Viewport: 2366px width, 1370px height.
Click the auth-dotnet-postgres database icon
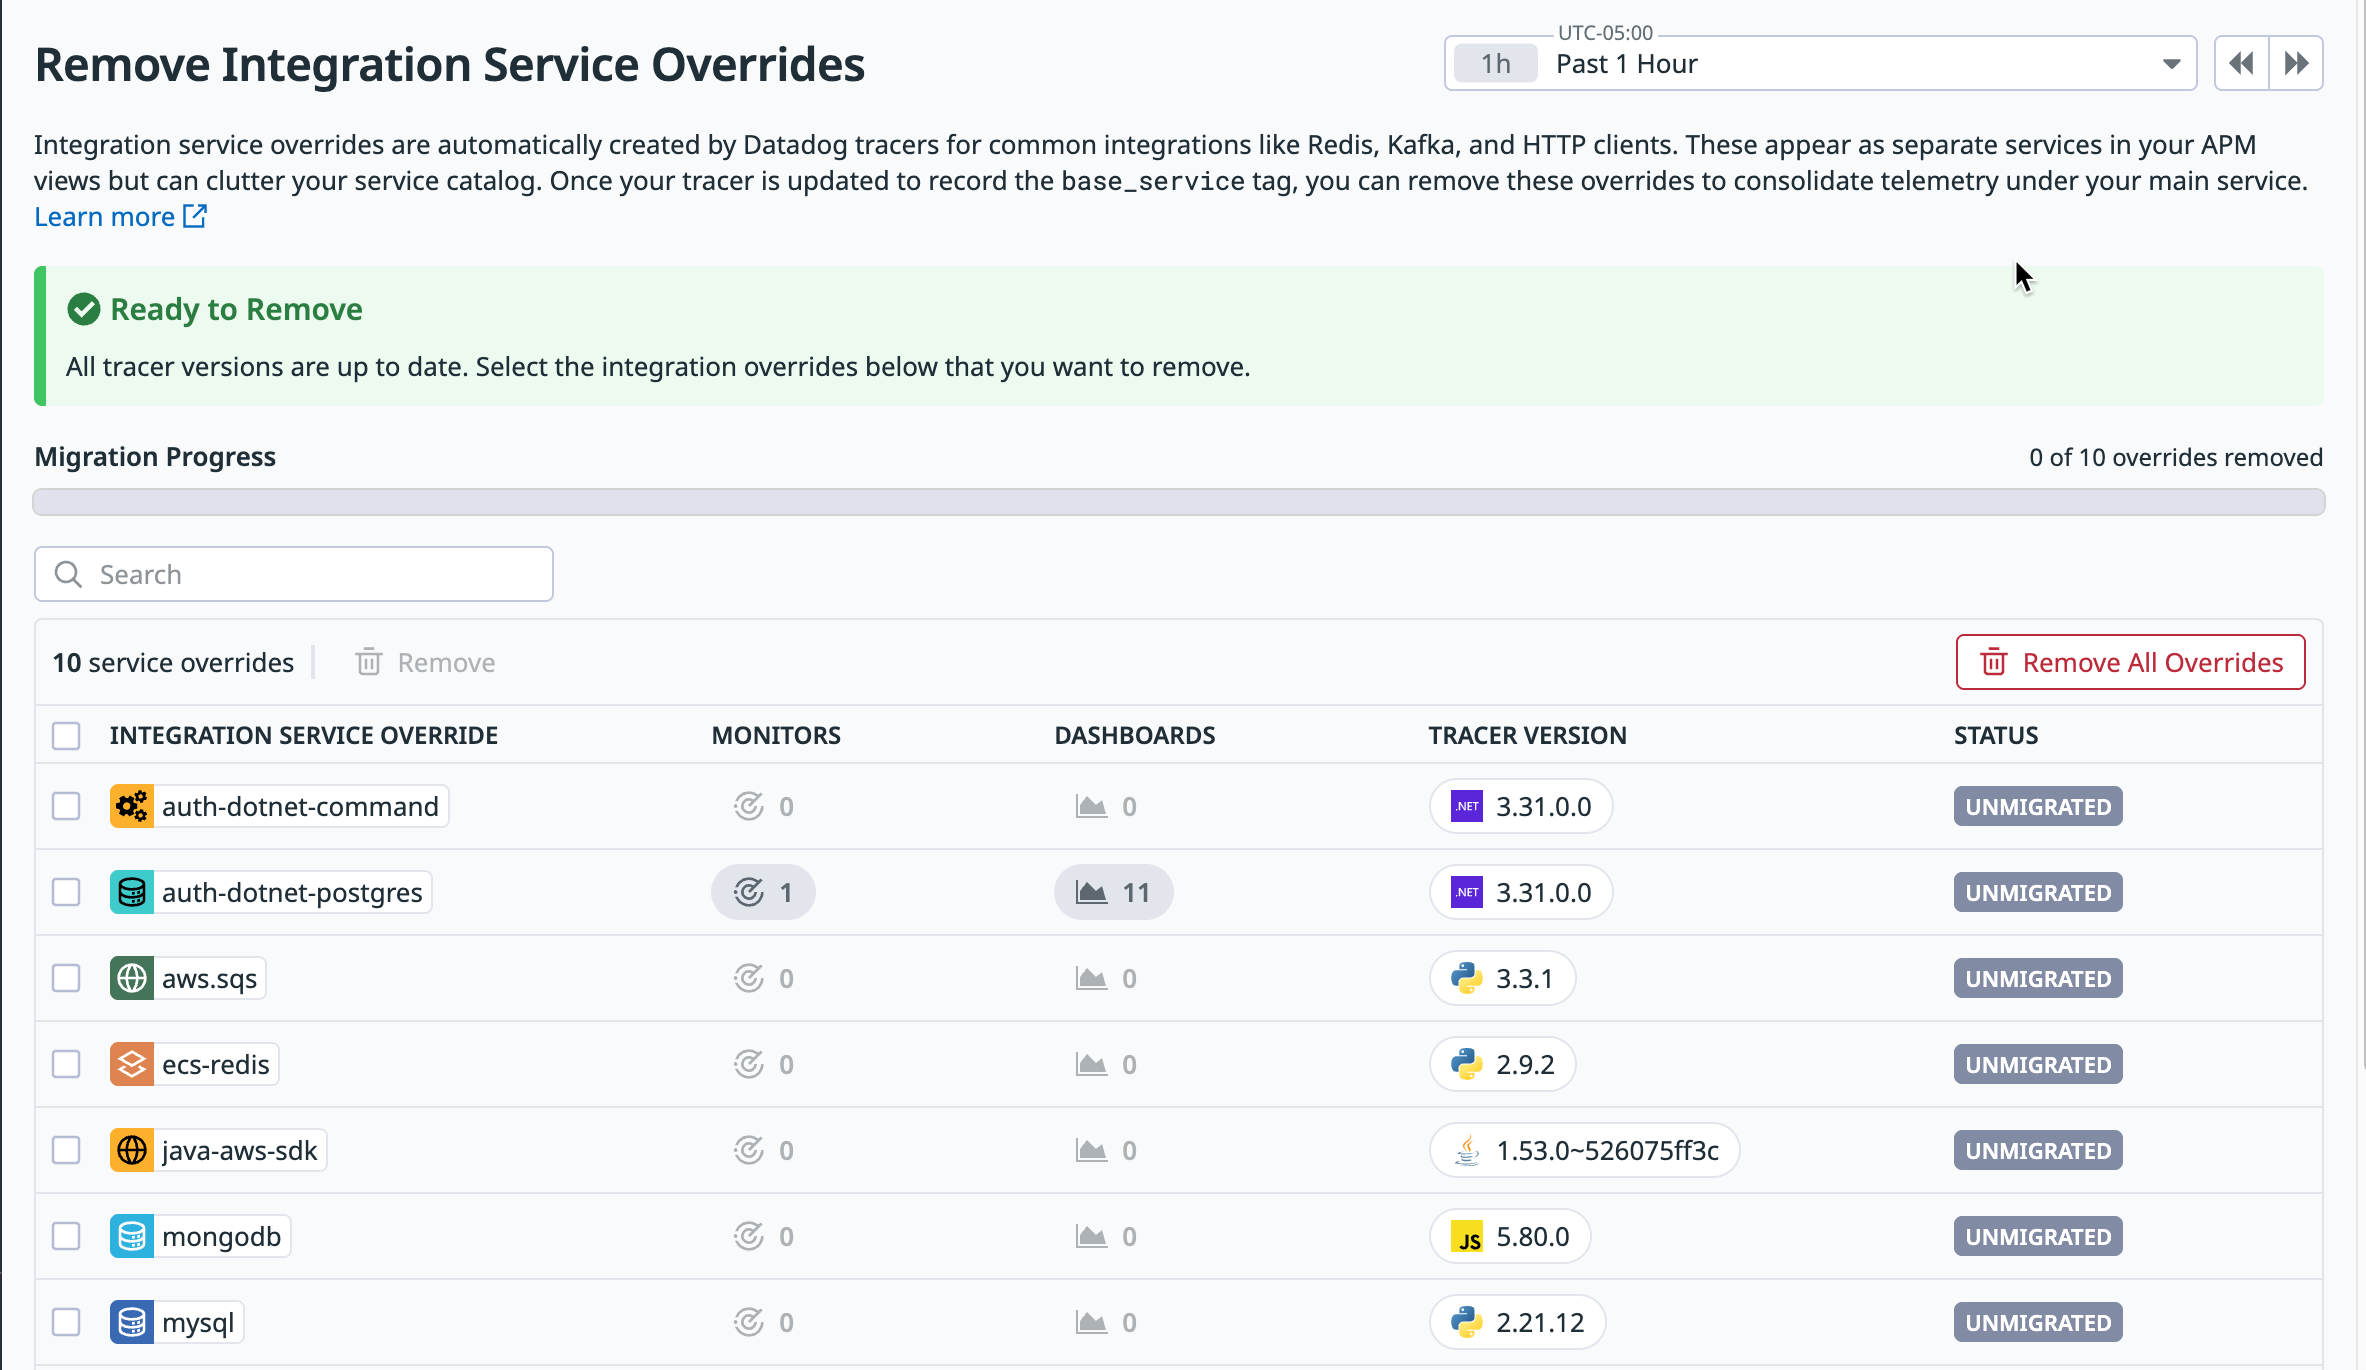click(131, 892)
